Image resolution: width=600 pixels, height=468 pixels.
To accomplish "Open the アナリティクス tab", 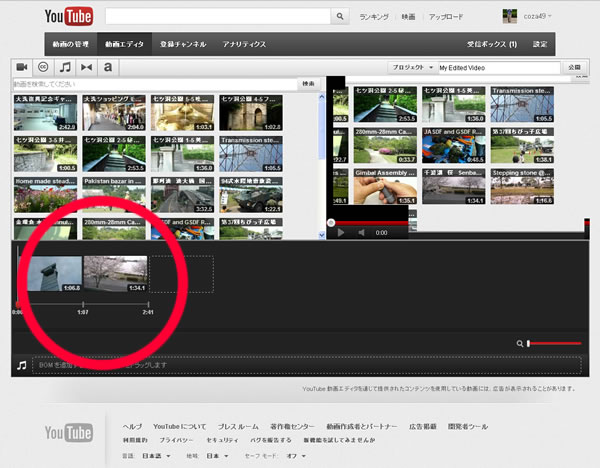I will tap(245, 45).
